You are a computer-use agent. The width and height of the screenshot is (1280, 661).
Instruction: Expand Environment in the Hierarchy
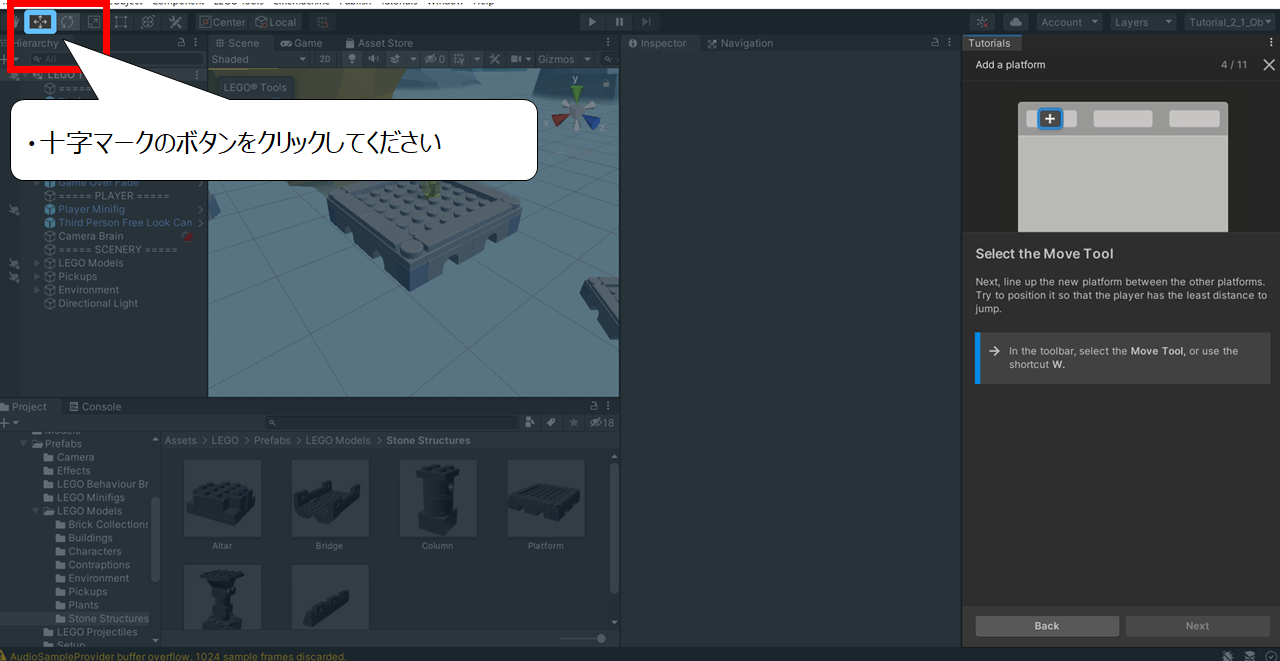38,290
